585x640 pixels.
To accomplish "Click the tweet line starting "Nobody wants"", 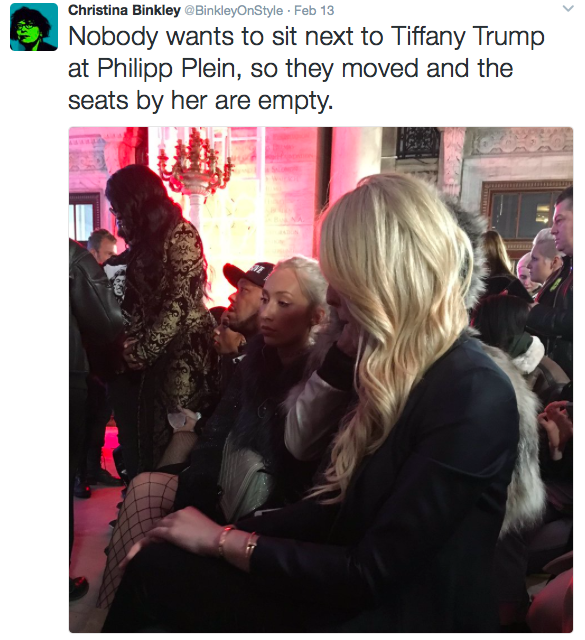I will 306,37.
